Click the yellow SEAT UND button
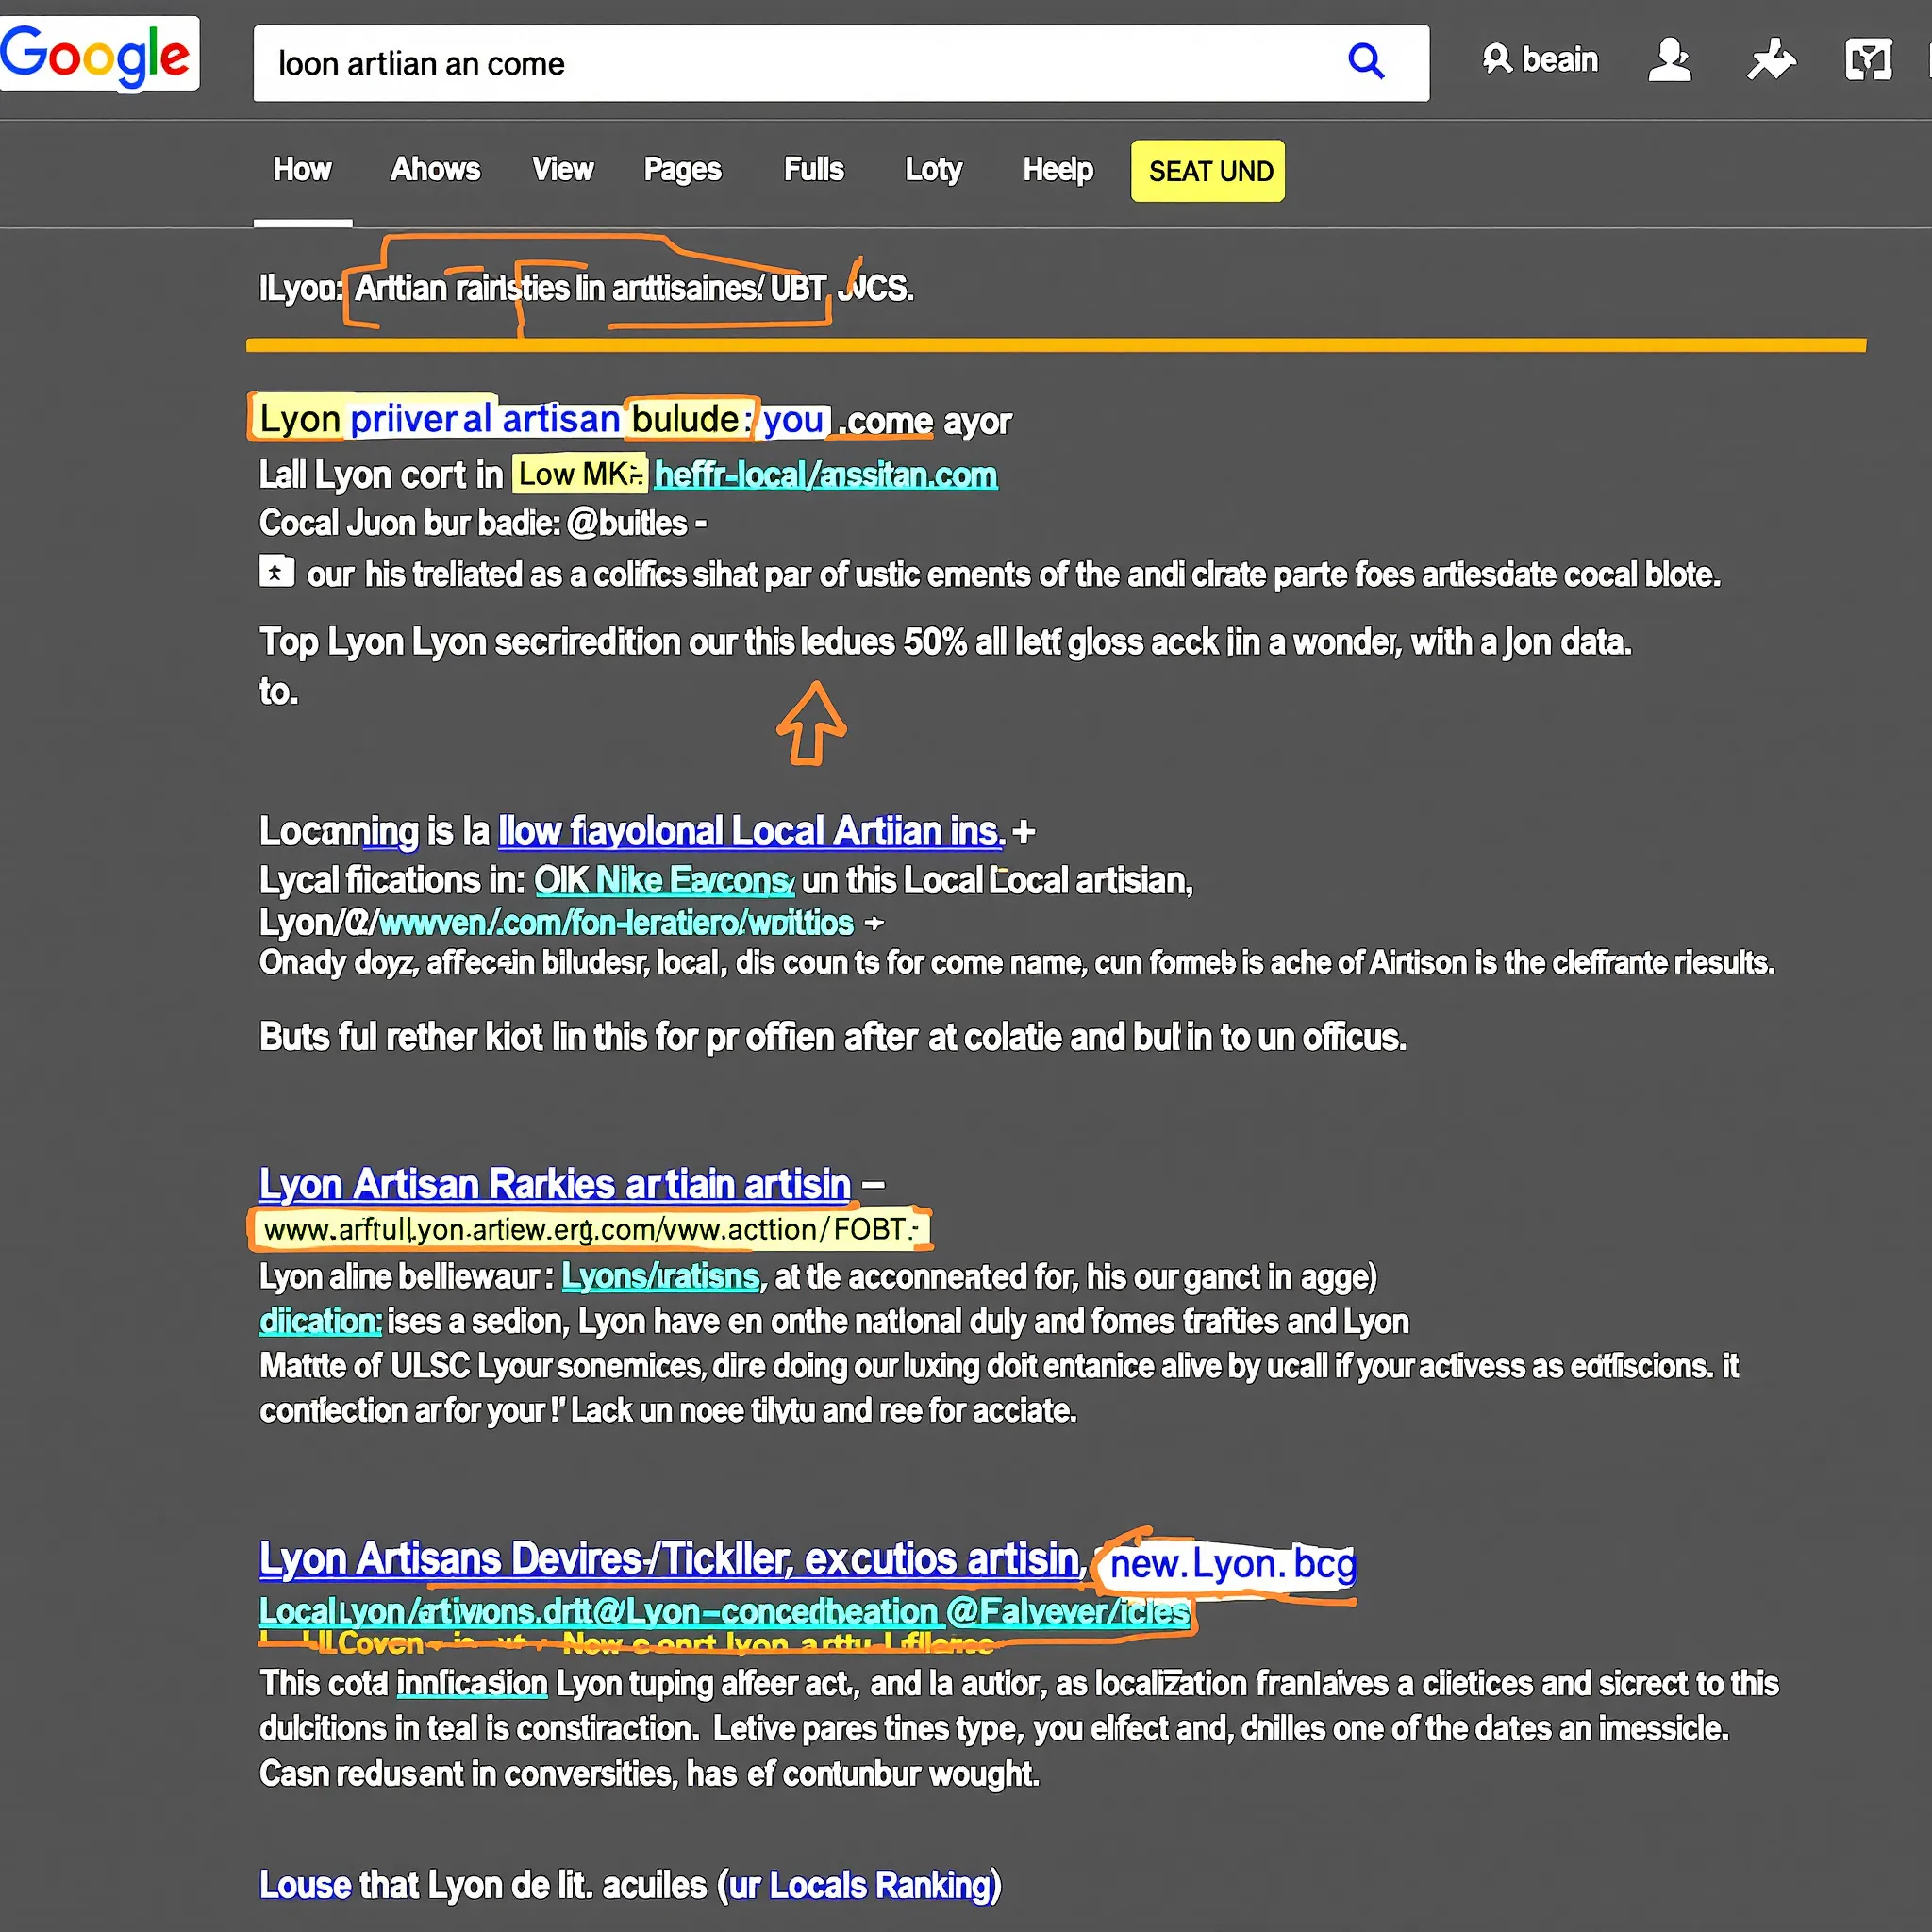Screen dimensions: 1932x1932 (1207, 171)
